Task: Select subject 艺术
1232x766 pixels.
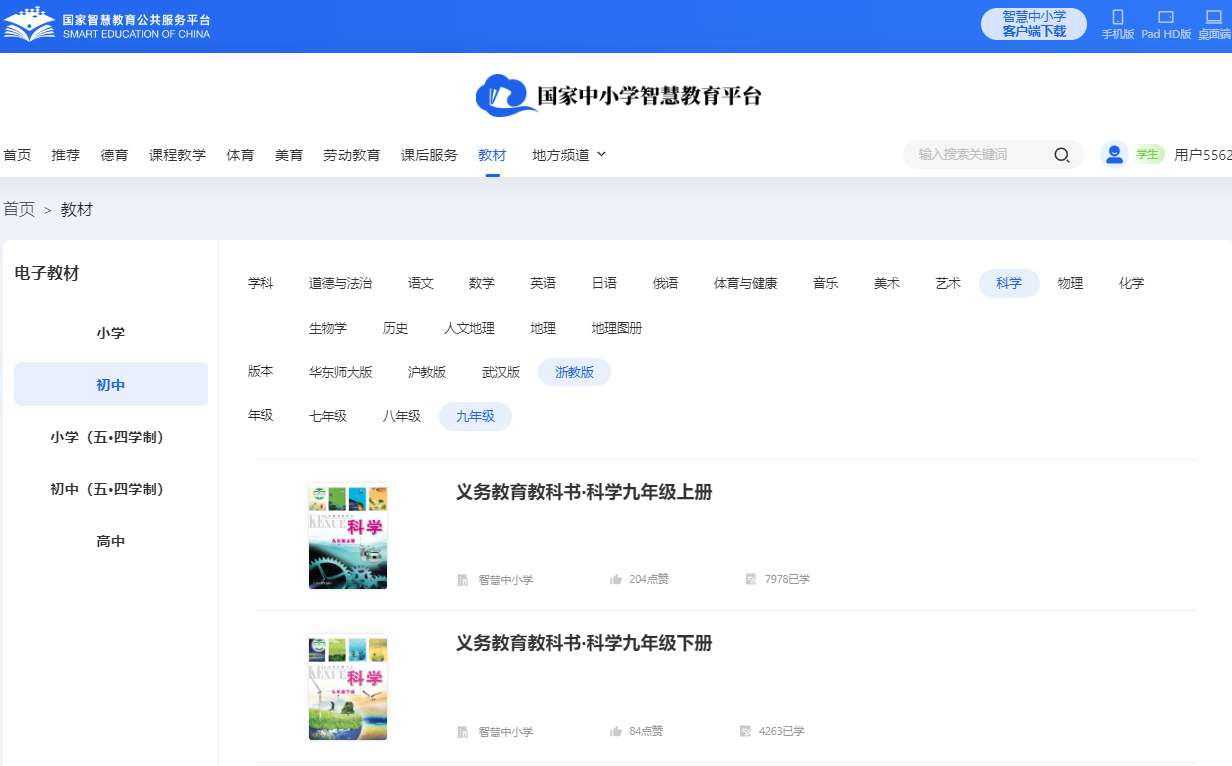Action: (948, 283)
